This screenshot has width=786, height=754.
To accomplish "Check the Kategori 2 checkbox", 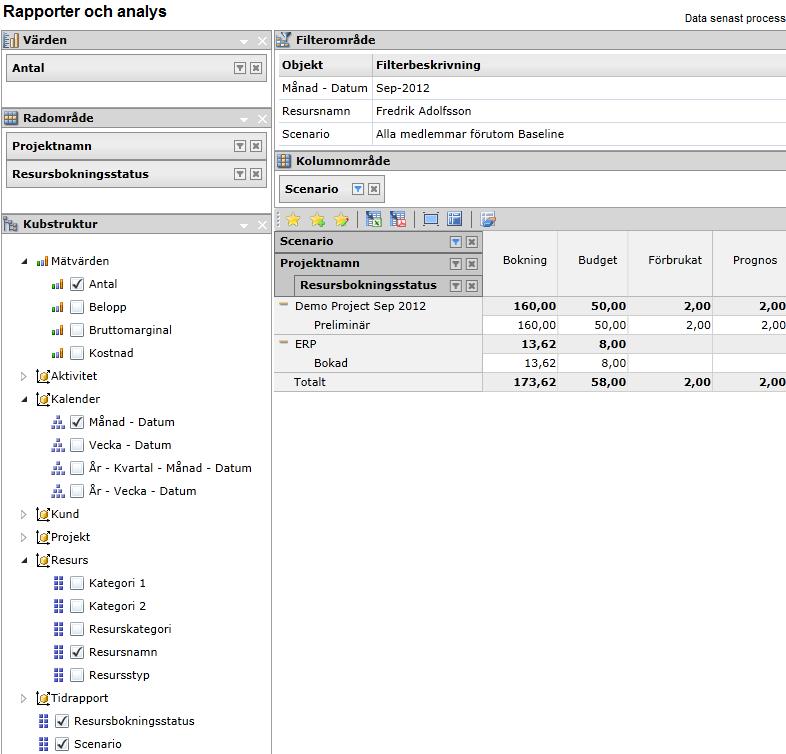I will click(77, 606).
